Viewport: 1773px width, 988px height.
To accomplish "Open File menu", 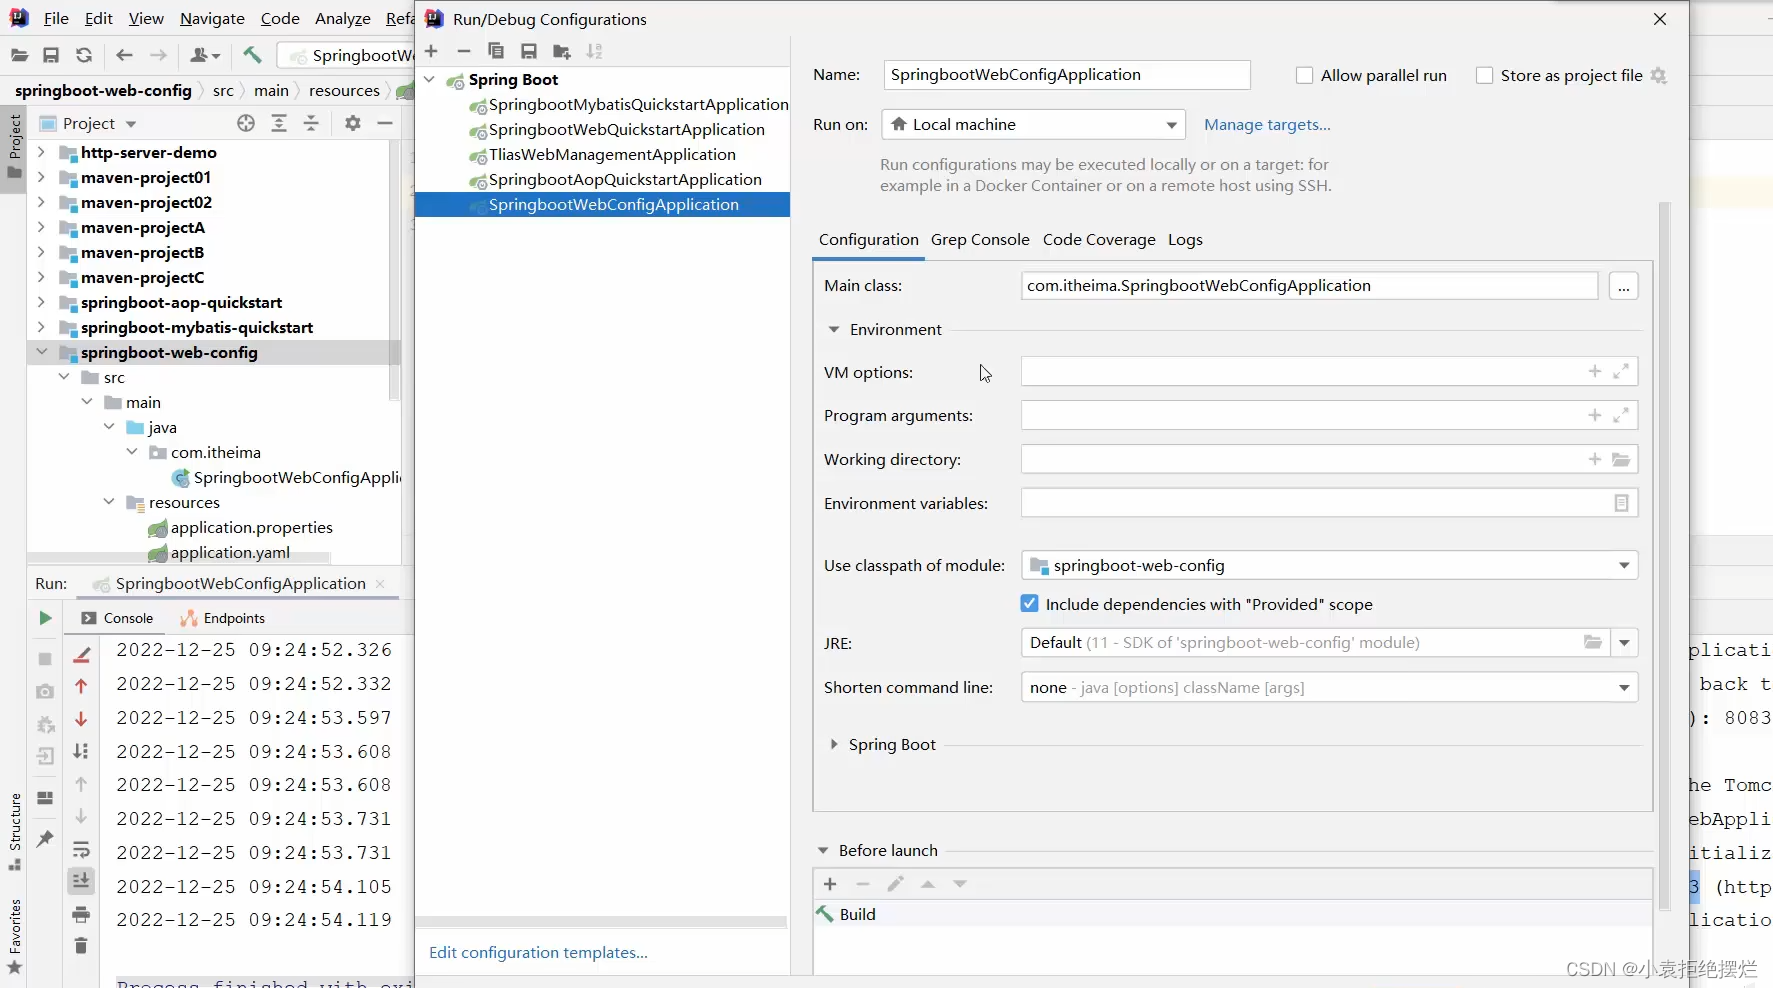I will pyautogui.click(x=56, y=18).
